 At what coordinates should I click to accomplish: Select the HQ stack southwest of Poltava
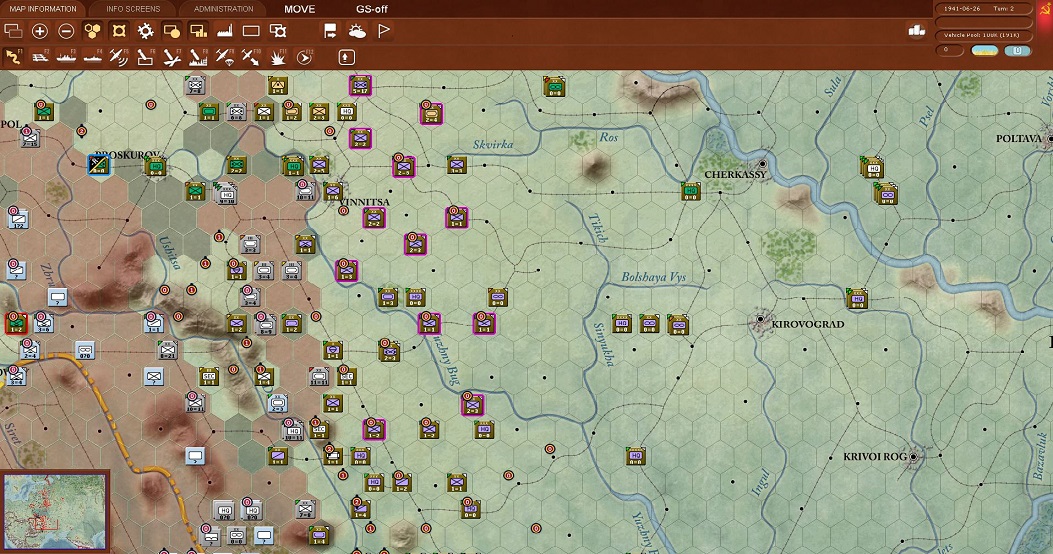pos(872,167)
